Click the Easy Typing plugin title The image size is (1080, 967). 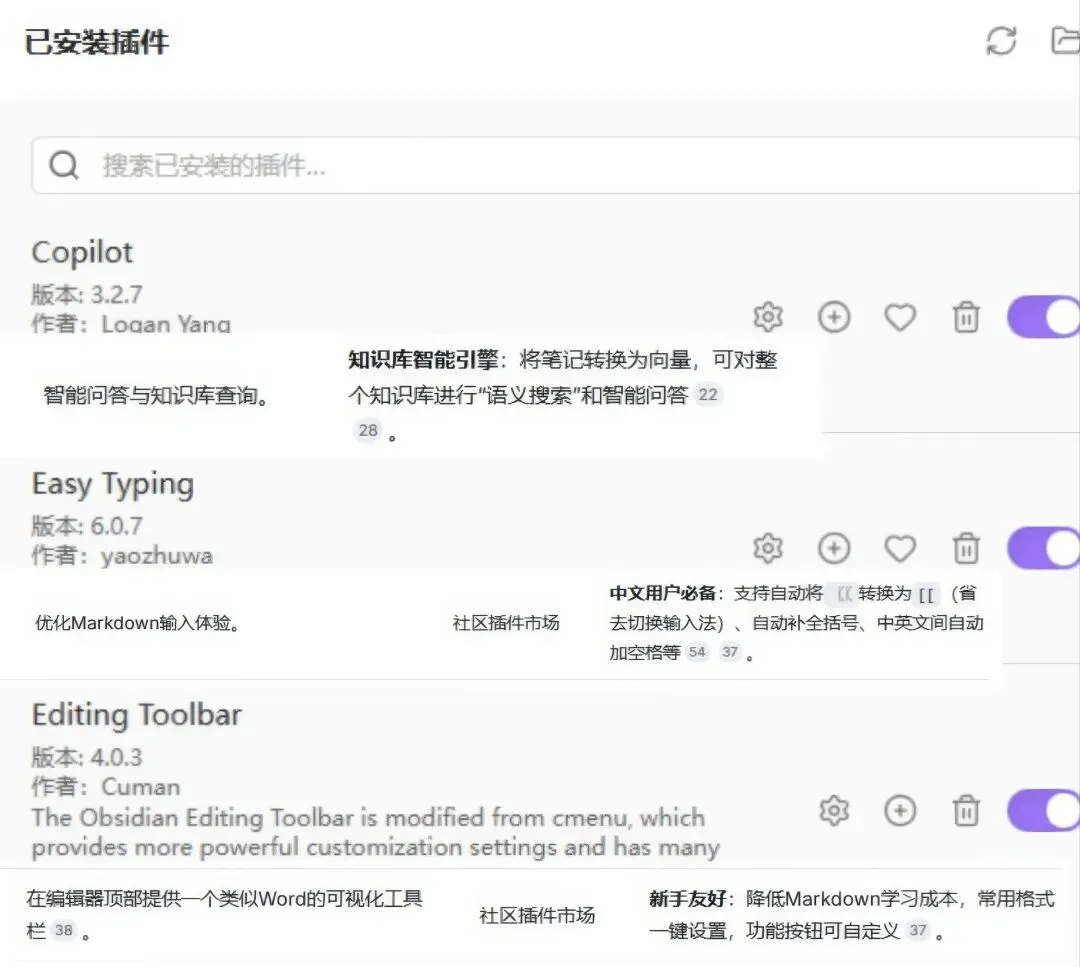pos(112,485)
